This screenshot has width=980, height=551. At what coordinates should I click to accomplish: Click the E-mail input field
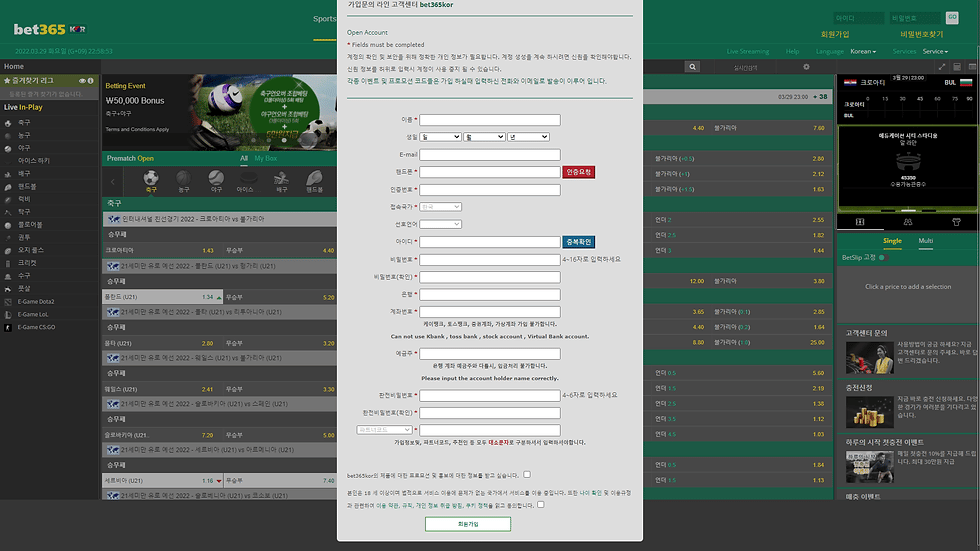point(489,154)
